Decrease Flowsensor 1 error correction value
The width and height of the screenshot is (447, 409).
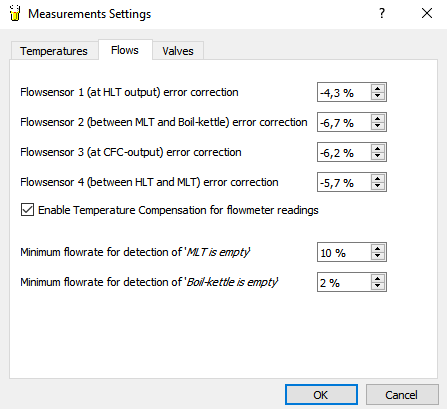point(378,96)
